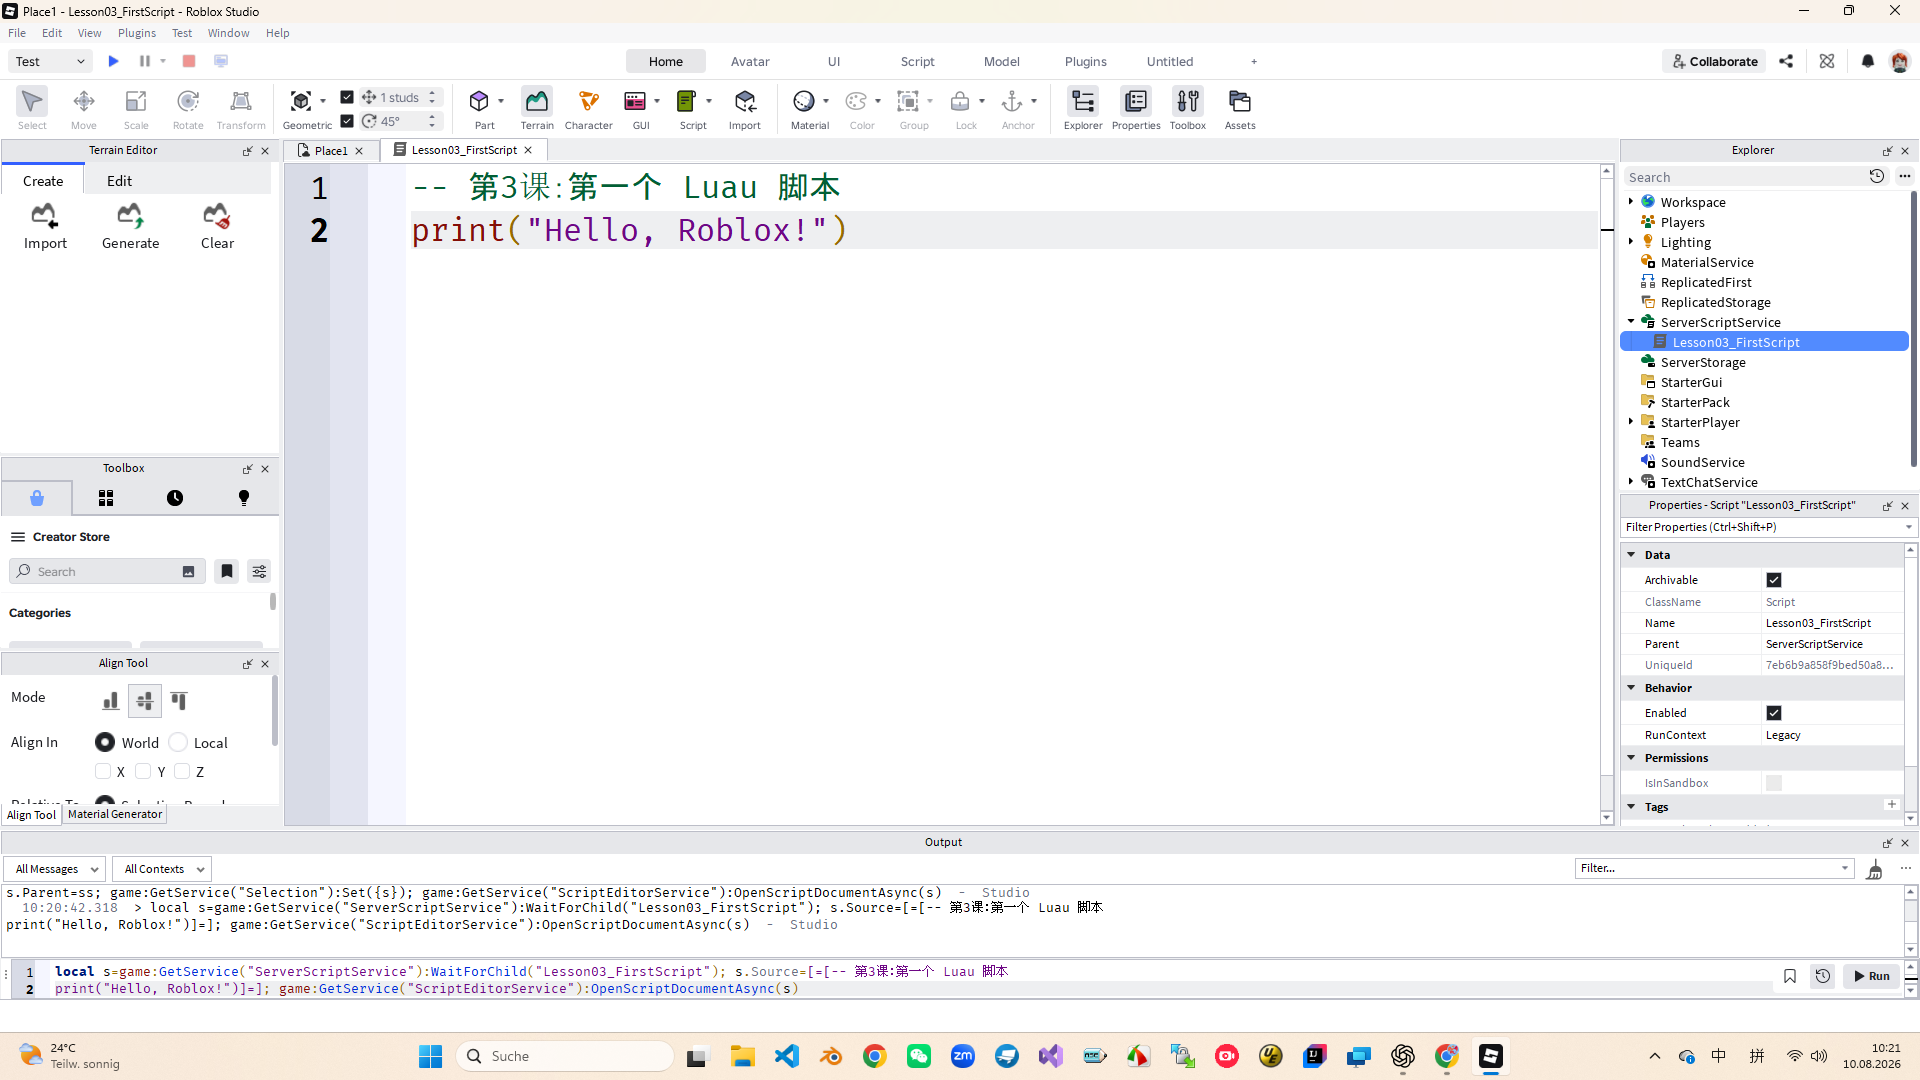
Task: Collapse the Behavior properties section
Action: point(1632,687)
